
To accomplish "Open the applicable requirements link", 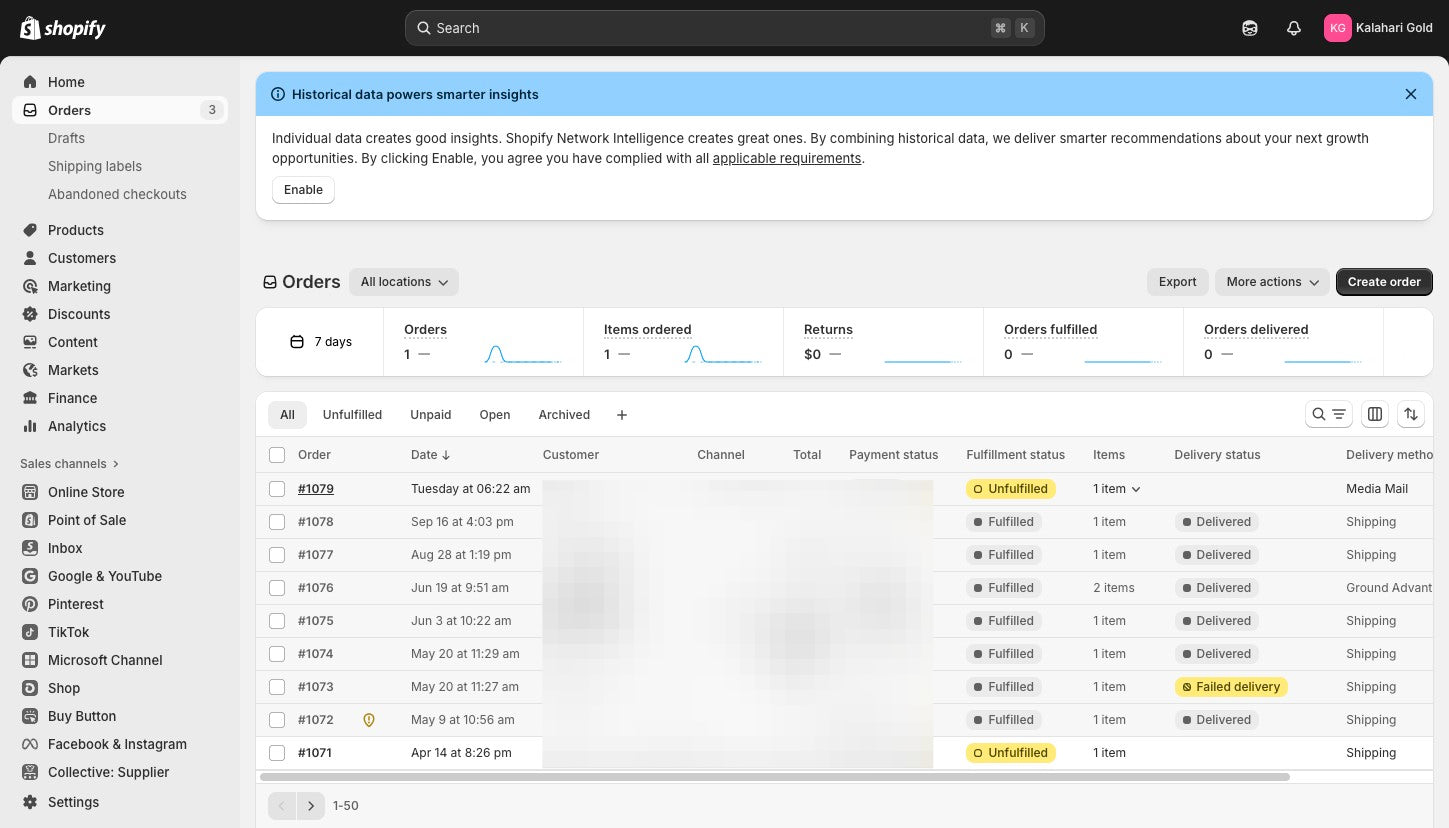I will (787, 158).
